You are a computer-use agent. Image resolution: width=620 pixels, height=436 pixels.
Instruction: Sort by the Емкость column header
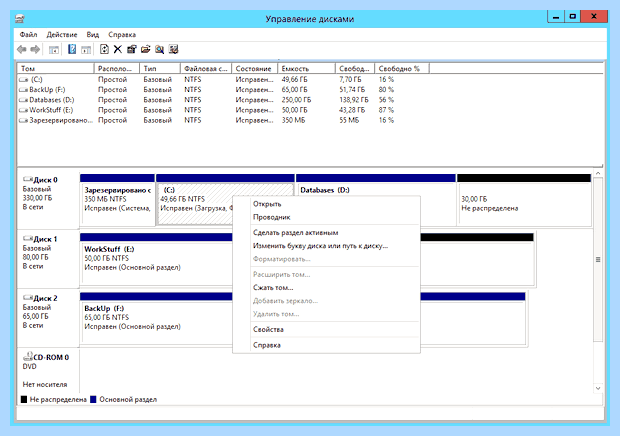[x=306, y=68]
